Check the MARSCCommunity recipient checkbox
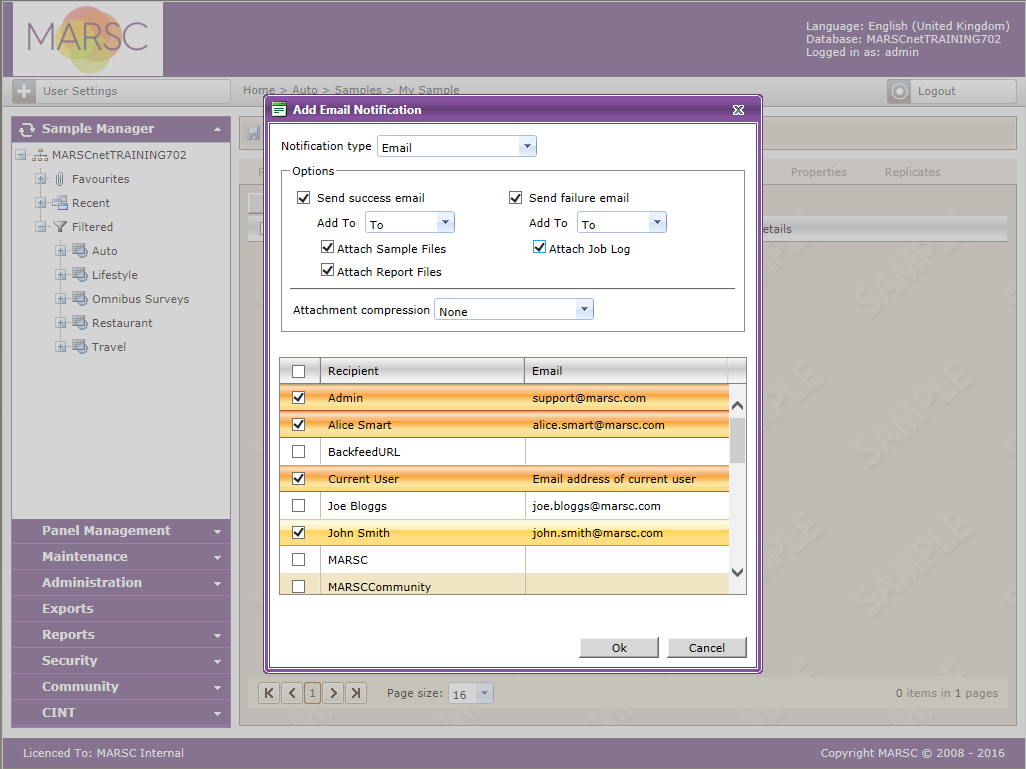 click(298, 586)
